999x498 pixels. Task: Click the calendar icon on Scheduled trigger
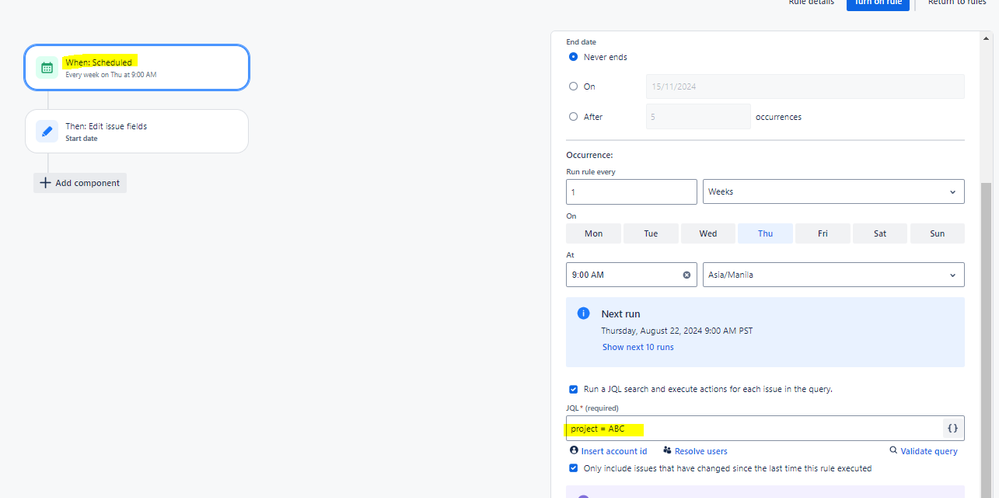(x=47, y=68)
